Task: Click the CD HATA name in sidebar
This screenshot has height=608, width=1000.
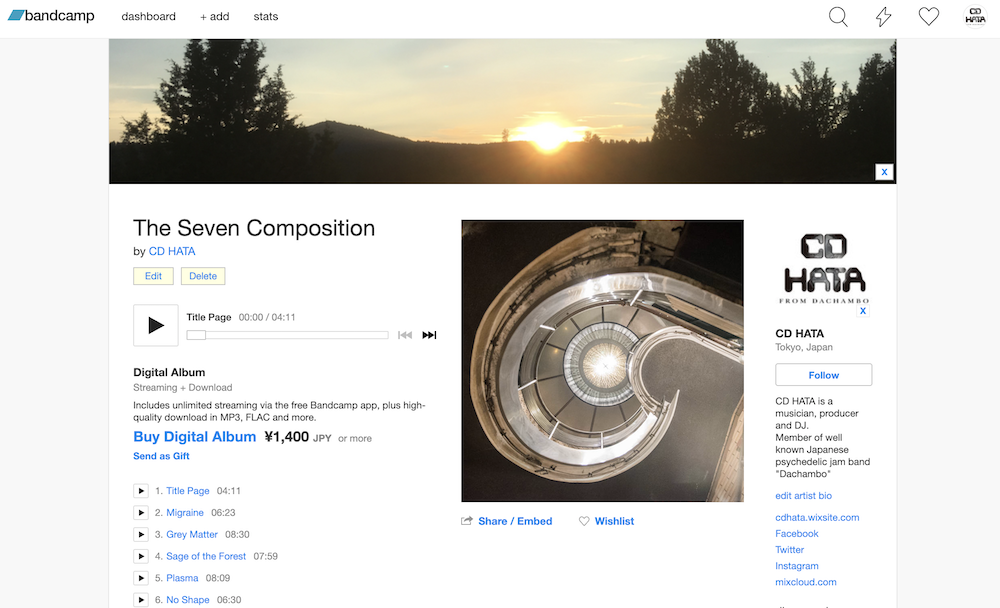Action: [800, 334]
